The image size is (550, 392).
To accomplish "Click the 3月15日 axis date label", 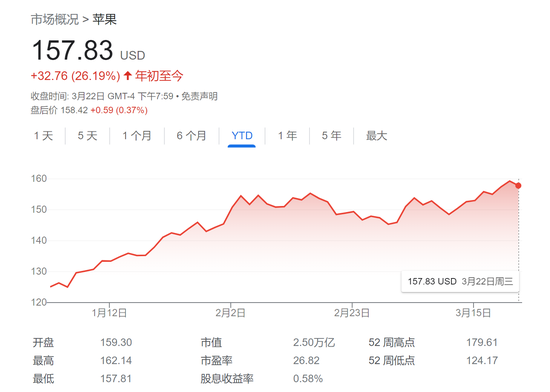I will [473, 313].
